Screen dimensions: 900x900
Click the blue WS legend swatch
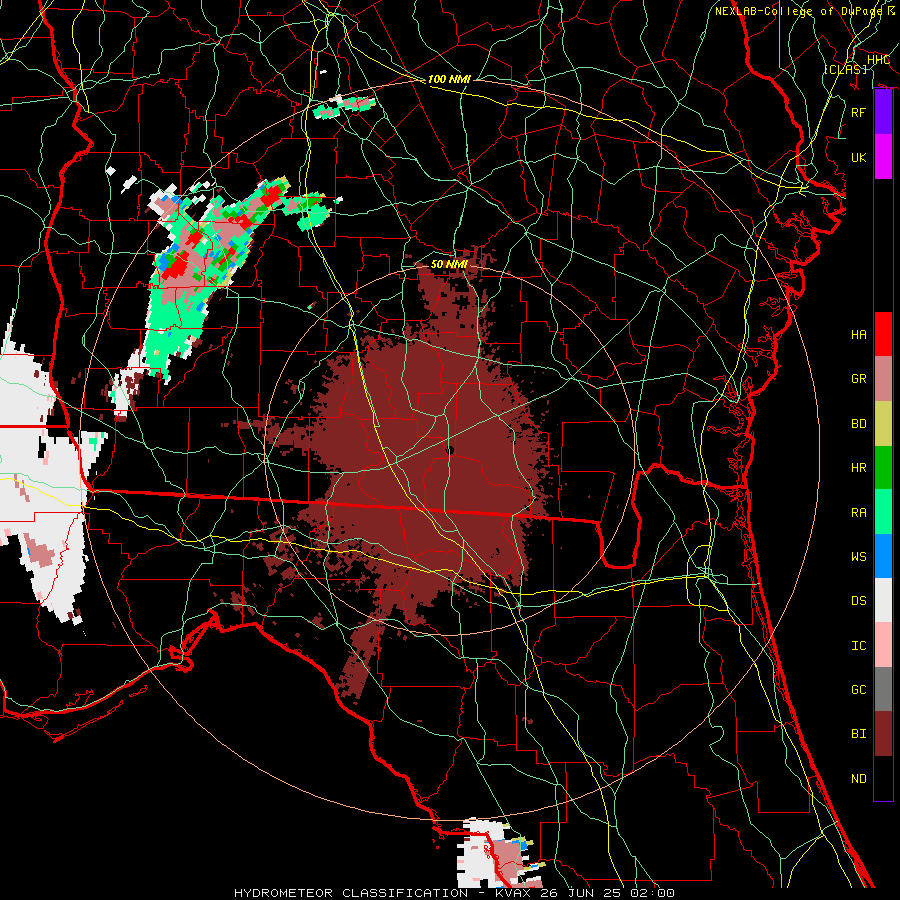click(x=883, y=556)
